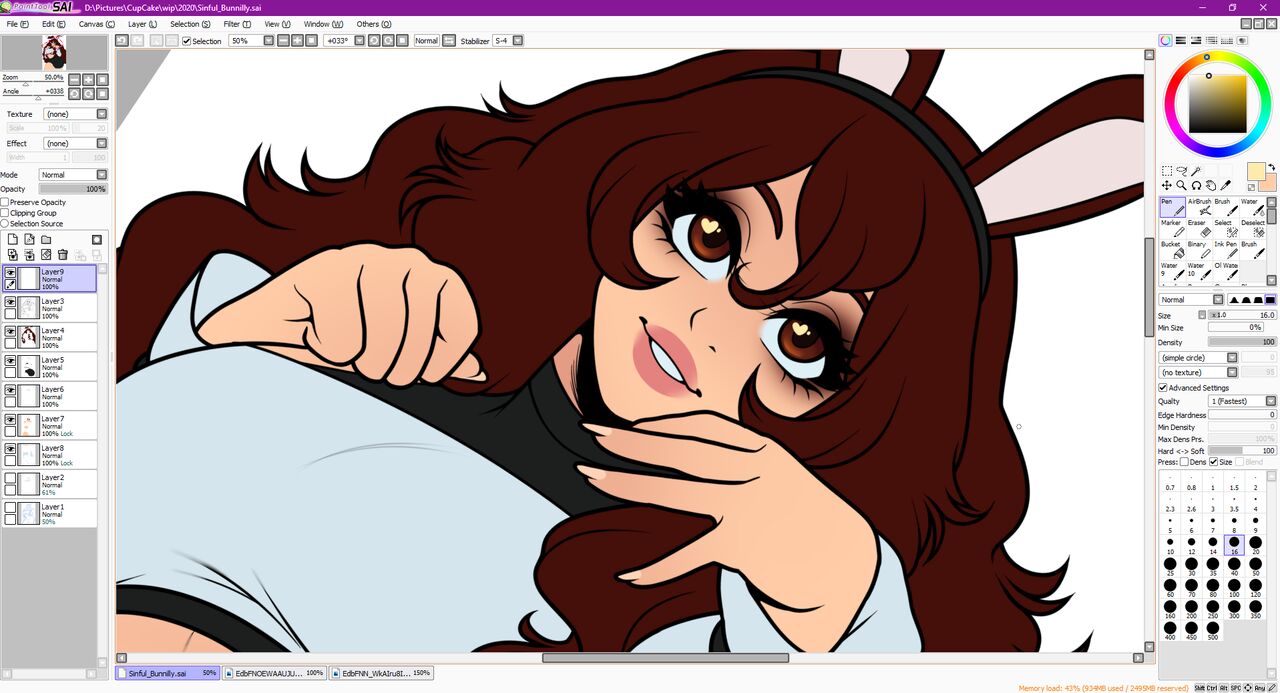
Task: Choose the Bucket fill tool
Action: [x=1171, y=250]
